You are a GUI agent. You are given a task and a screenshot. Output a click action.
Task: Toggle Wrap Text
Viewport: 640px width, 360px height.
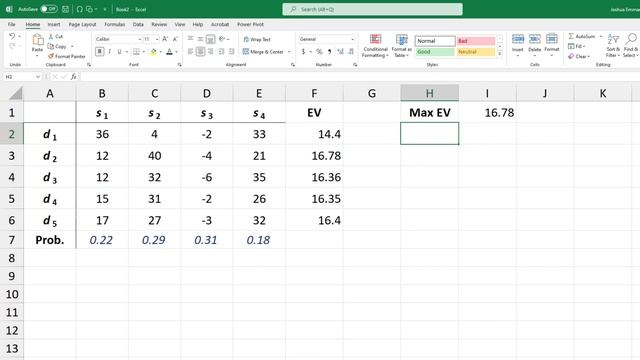(257, 40)
